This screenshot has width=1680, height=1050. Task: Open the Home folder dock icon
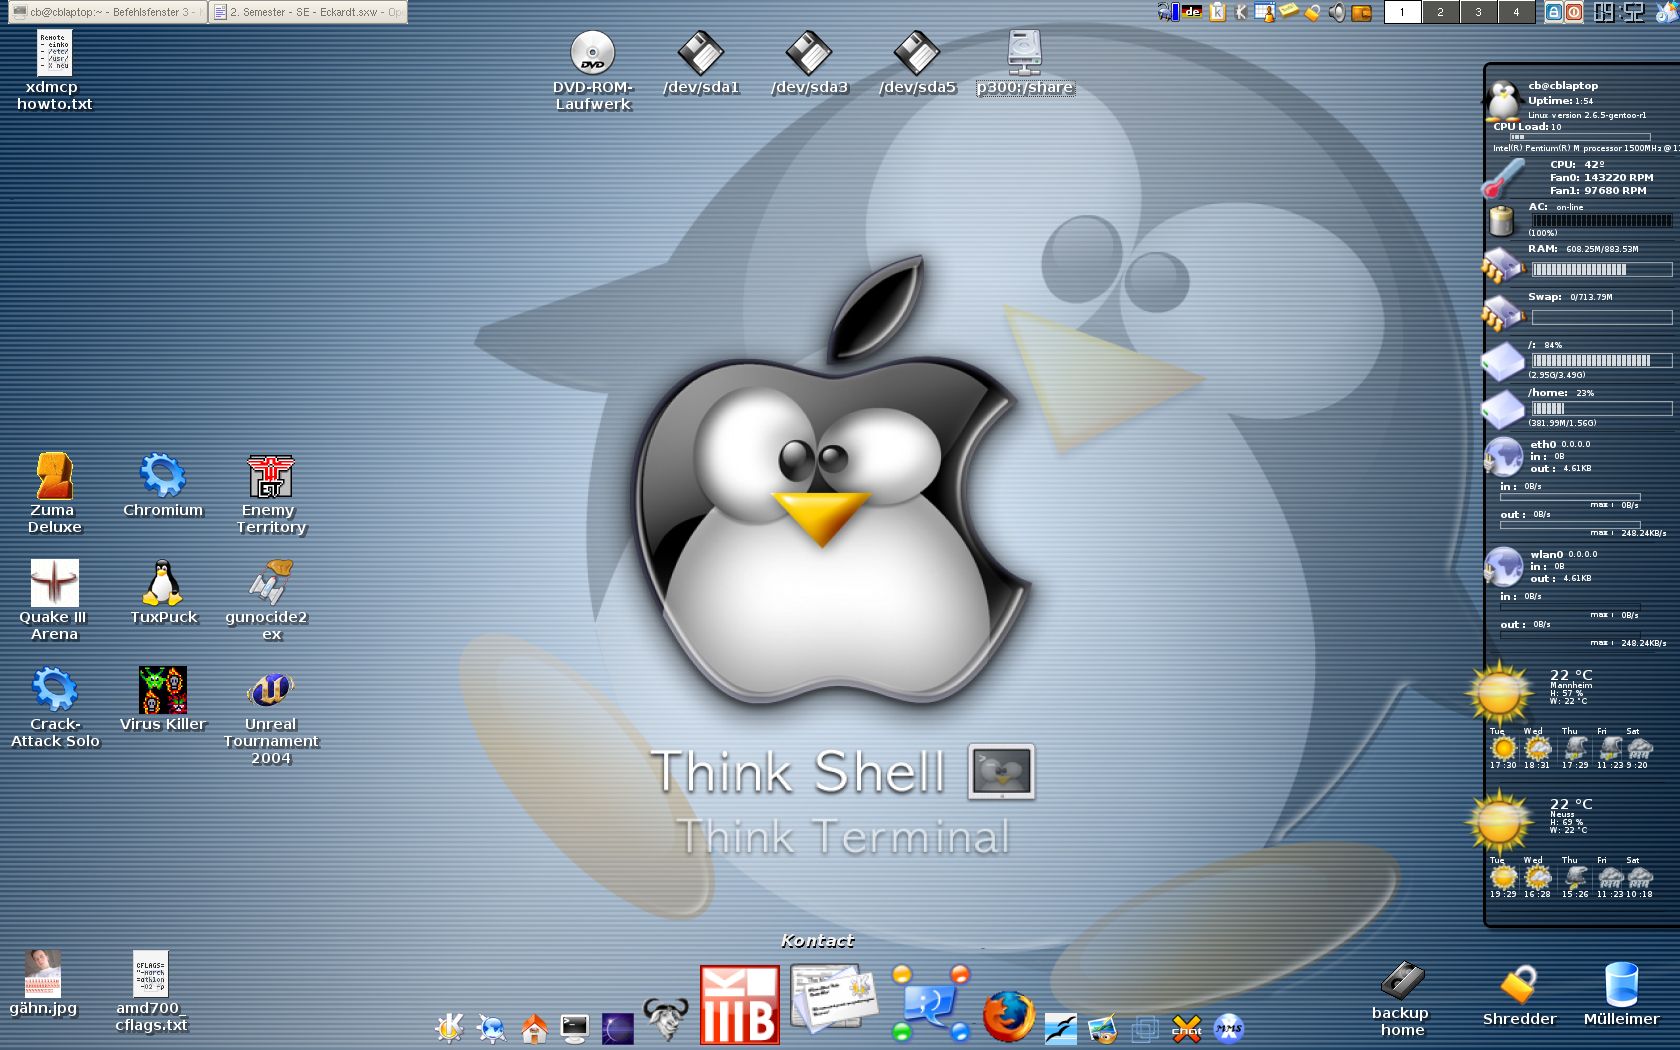534,1028
